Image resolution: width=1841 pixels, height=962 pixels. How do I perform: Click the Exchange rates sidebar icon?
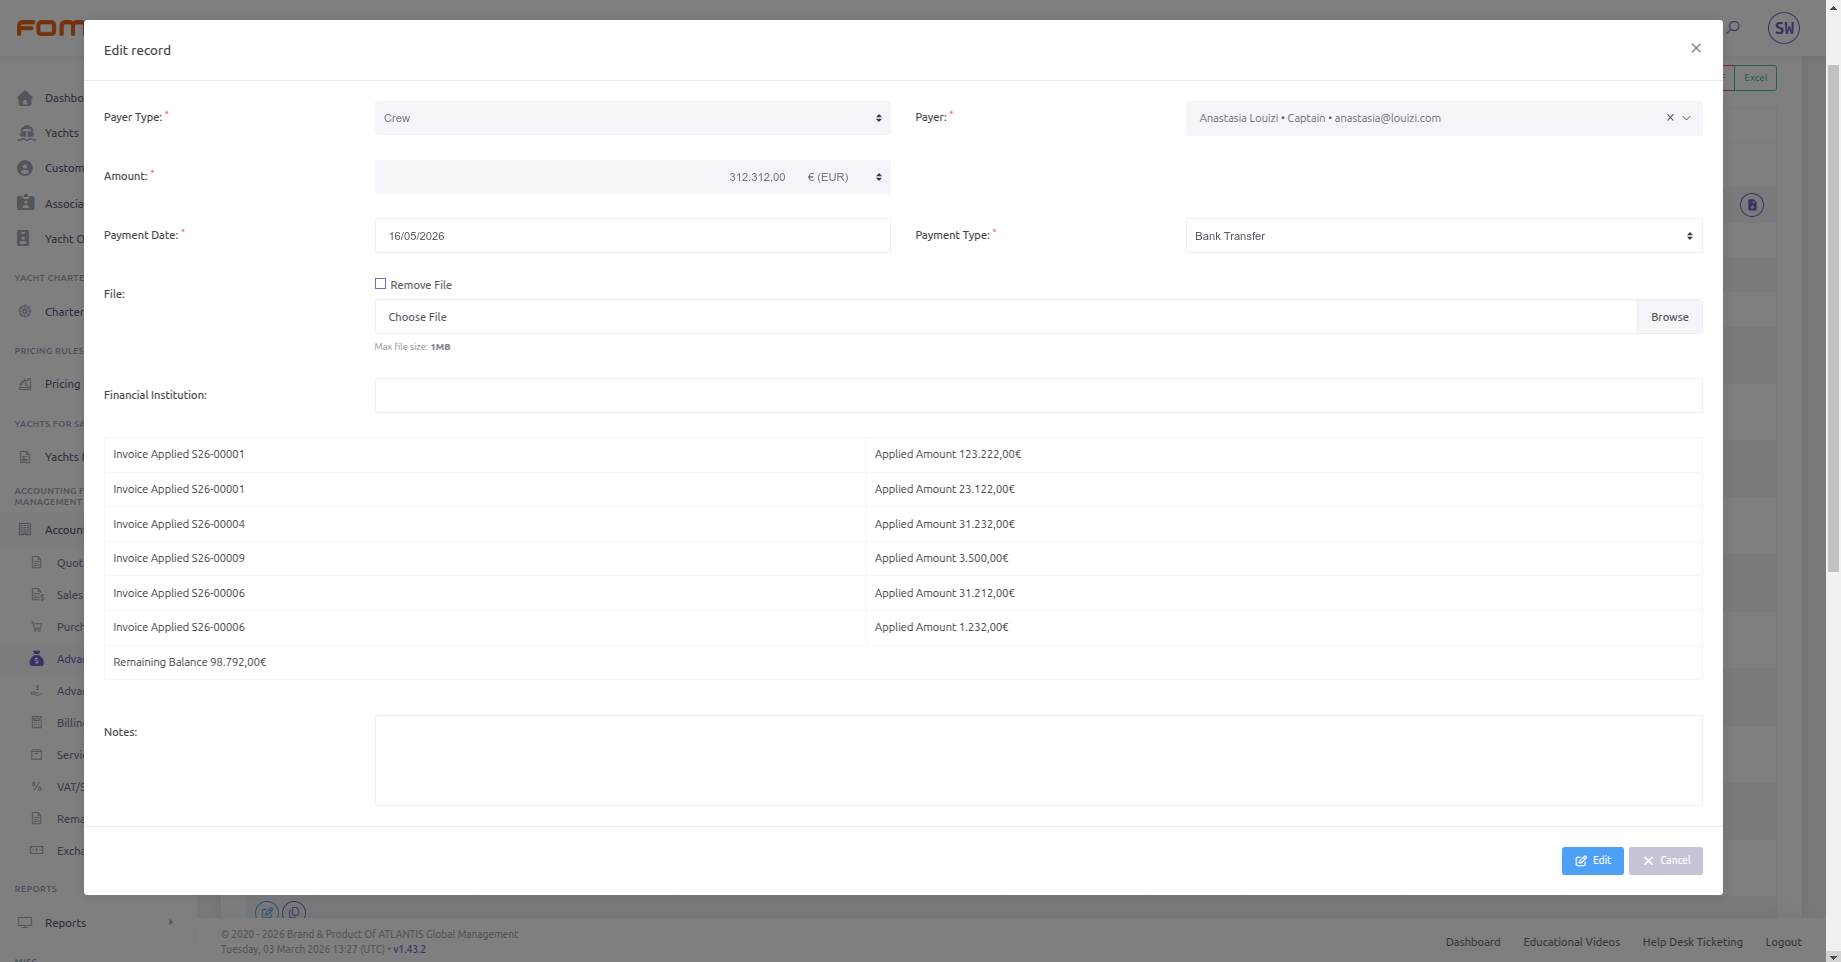click(37, 851)
